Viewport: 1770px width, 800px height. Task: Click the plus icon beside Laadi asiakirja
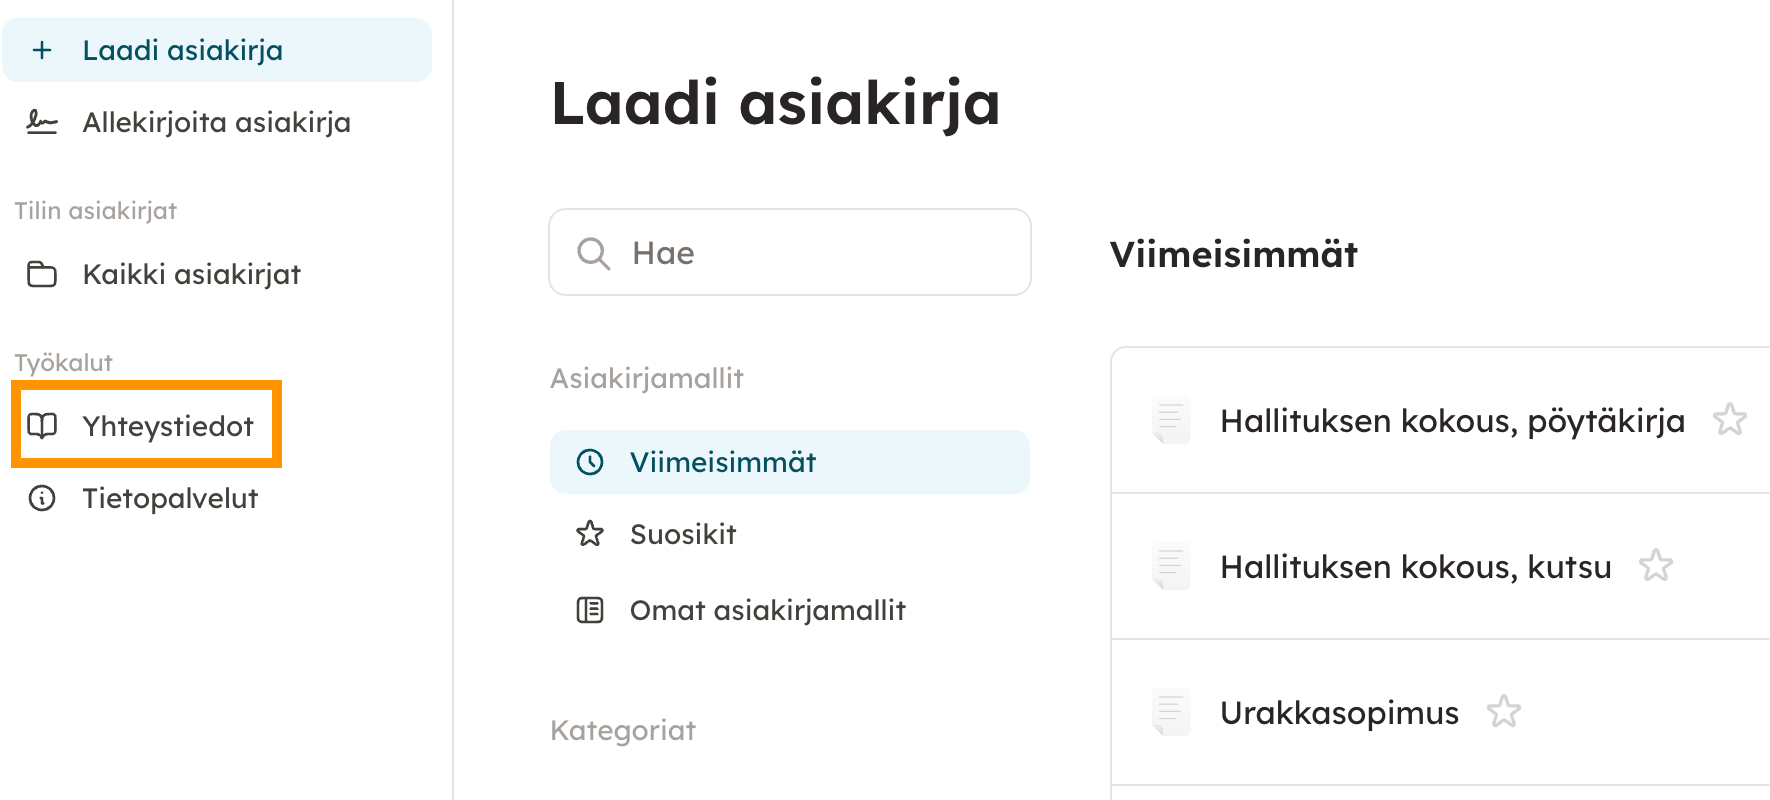(x=42, y=50)
